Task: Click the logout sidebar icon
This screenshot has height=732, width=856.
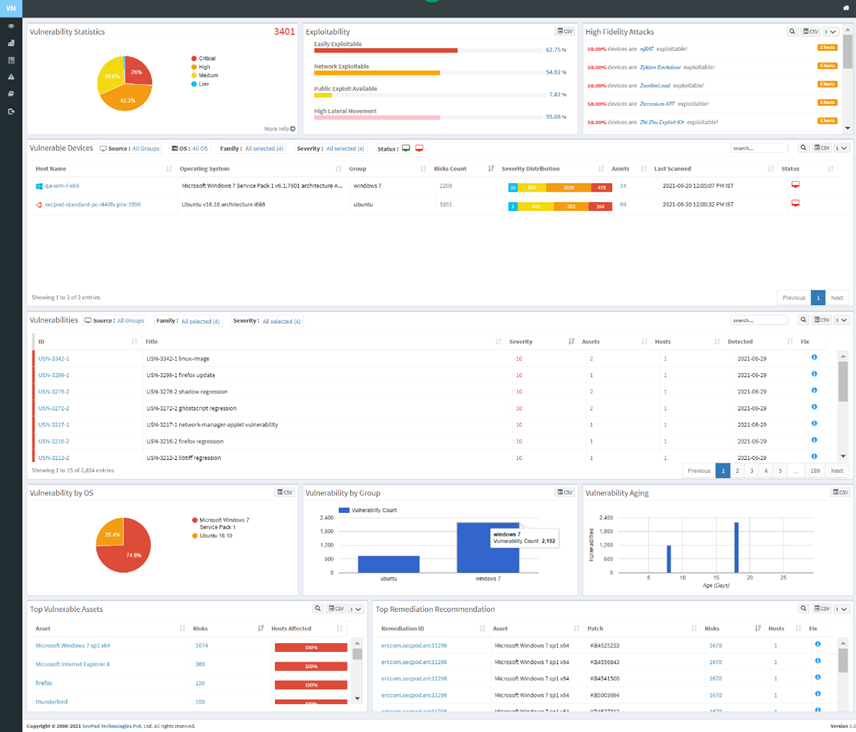Action: (11, 111)
